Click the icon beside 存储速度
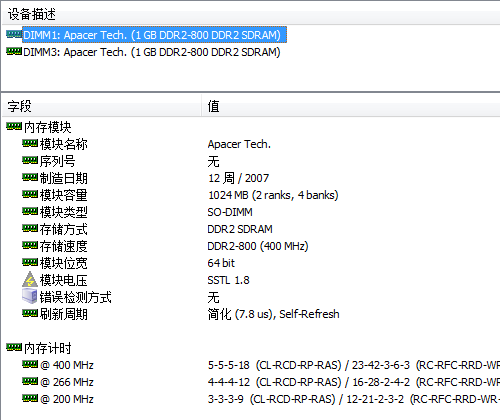The image size is (500, 420). 30,245
